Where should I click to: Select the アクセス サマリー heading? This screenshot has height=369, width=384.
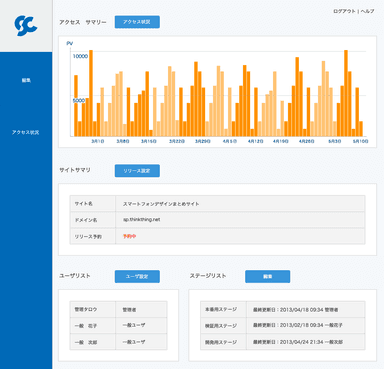click(83, 22)
